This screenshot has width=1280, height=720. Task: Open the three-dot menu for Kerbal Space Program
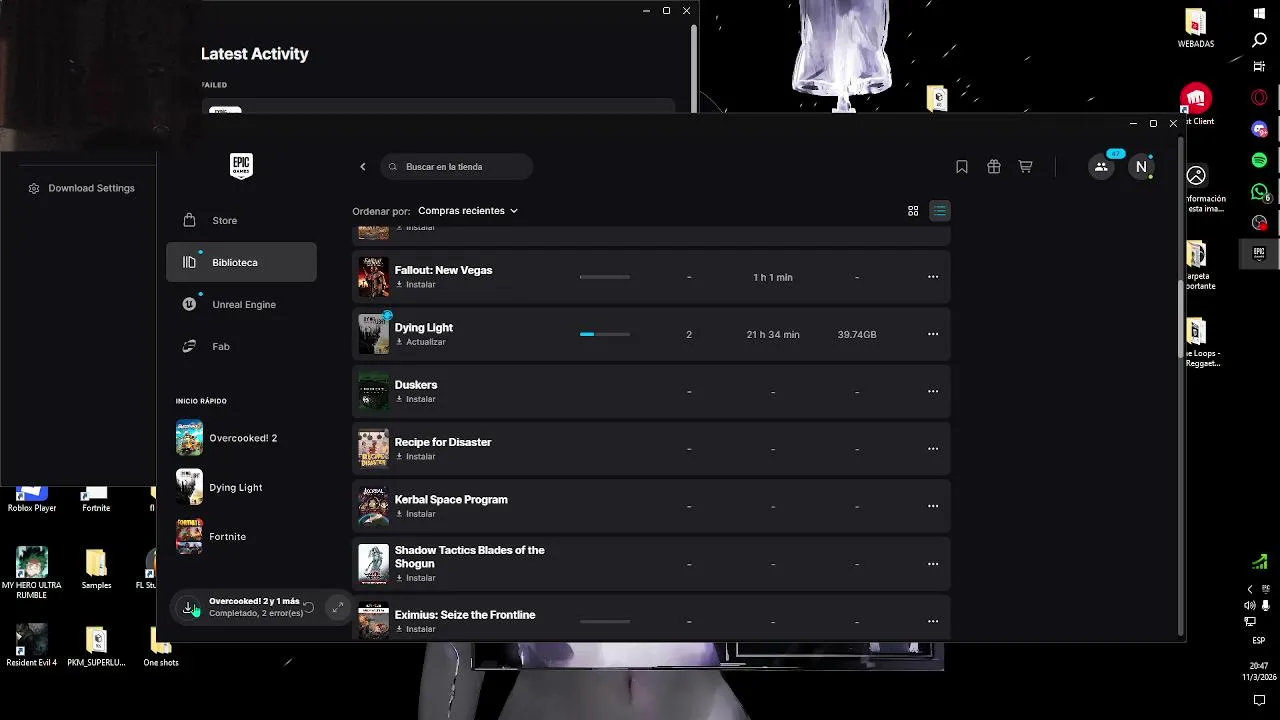933,506
